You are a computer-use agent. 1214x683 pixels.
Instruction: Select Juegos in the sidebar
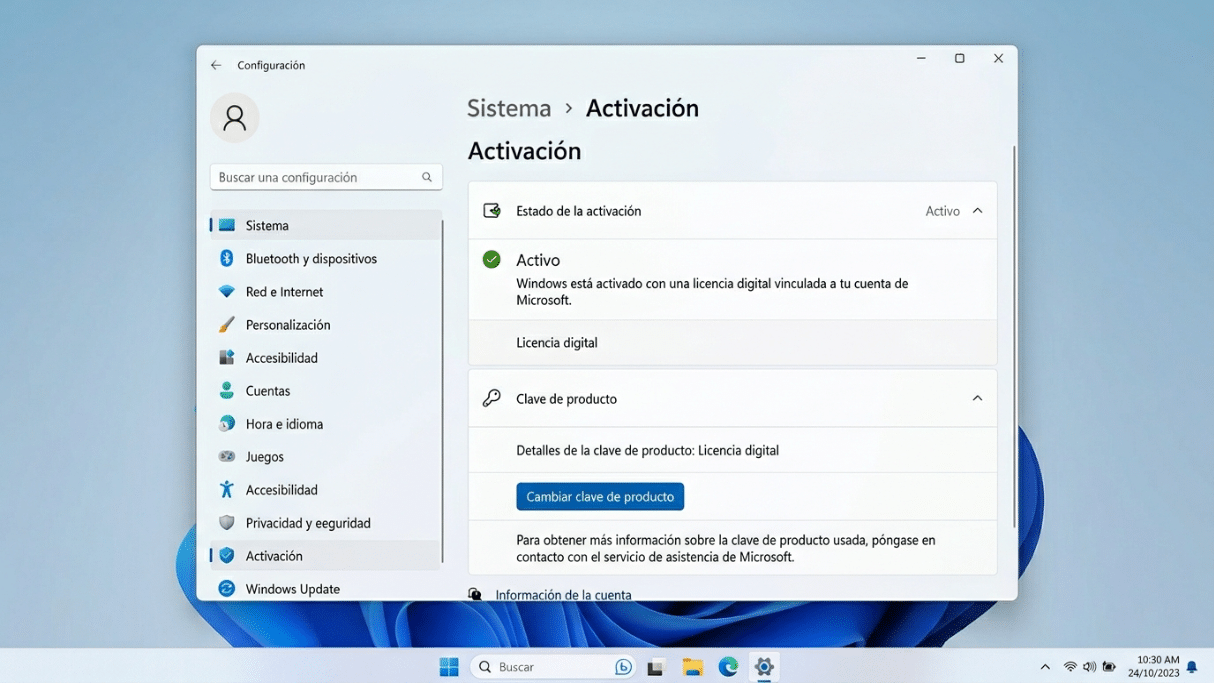click(325, 456)
